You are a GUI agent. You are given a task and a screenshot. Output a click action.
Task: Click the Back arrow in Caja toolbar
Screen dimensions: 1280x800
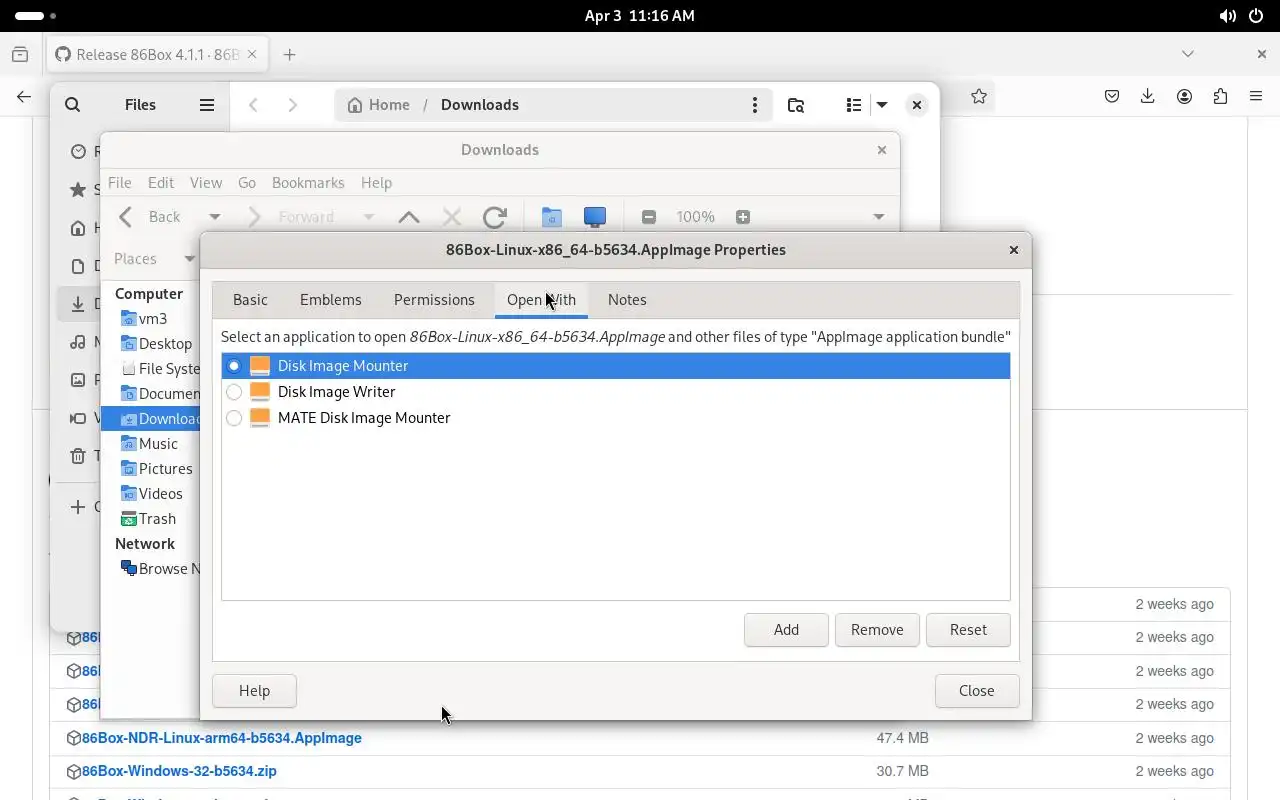126,217
